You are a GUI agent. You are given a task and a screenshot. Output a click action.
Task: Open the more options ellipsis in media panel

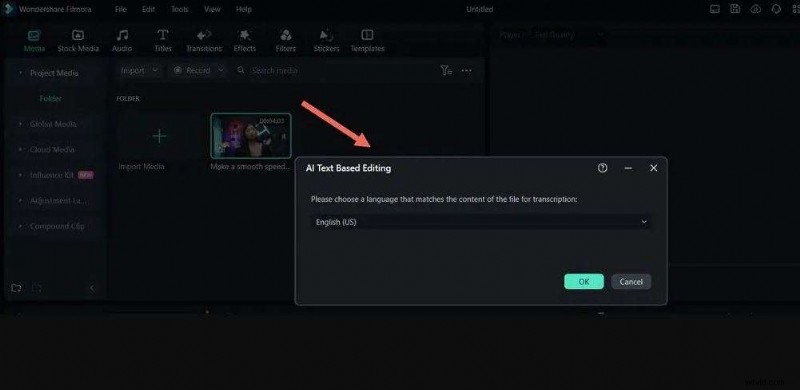click(x=466, y=71)
